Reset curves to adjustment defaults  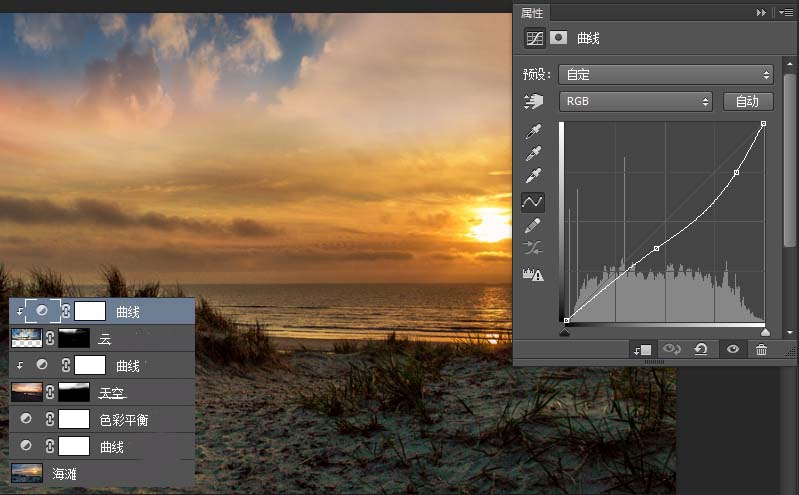tap(701, 349)
